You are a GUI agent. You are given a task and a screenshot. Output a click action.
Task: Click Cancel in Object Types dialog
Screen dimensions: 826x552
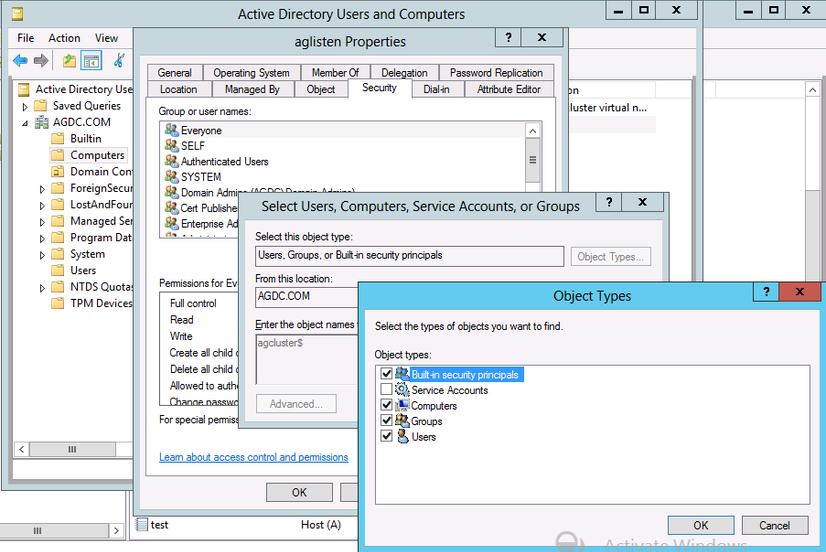point(774,525)
